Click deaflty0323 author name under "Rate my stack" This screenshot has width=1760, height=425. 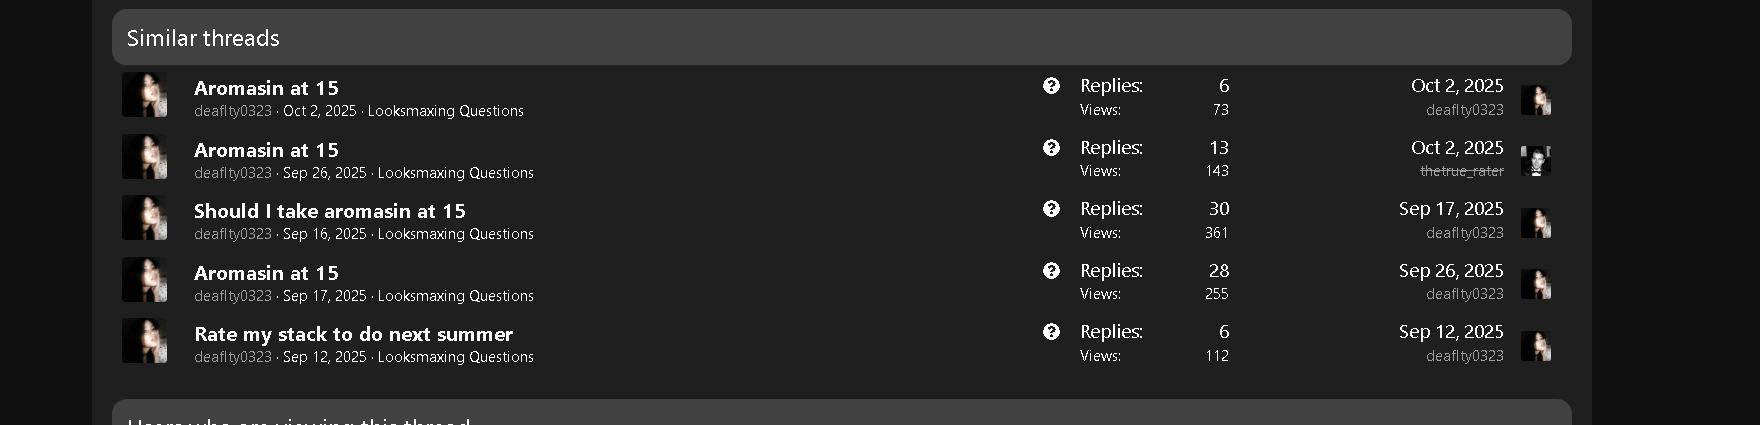click(233, 357)
